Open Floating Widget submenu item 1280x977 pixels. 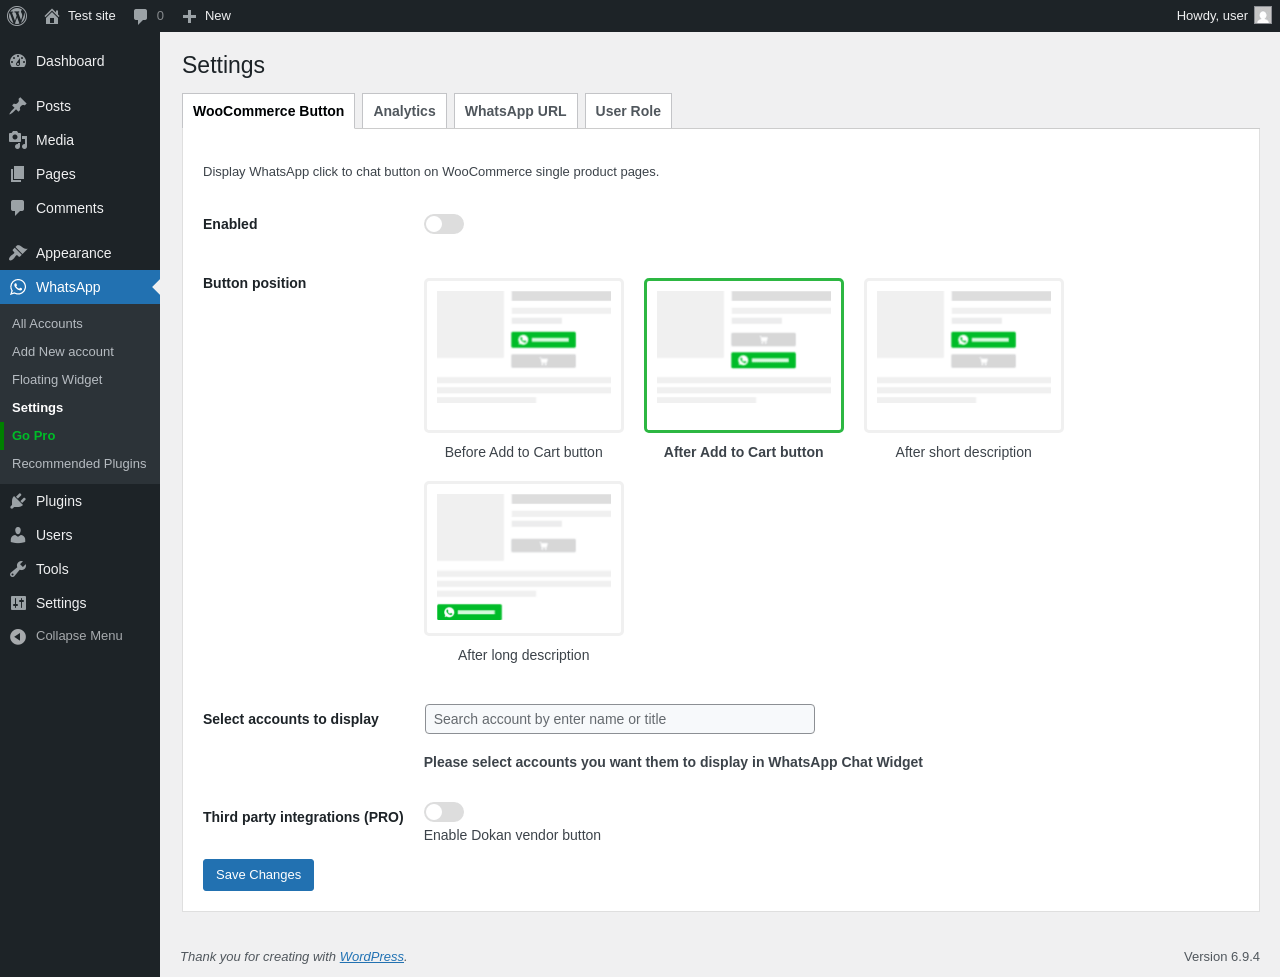(x=57, y=380)
